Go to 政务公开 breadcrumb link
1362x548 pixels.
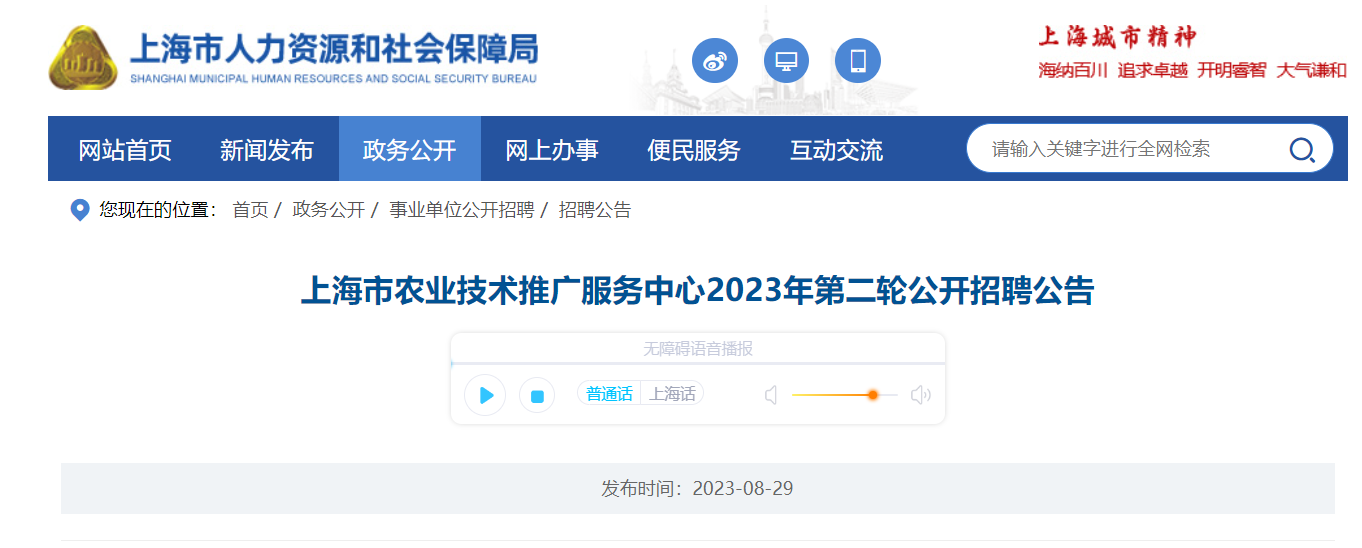point(328,210)
